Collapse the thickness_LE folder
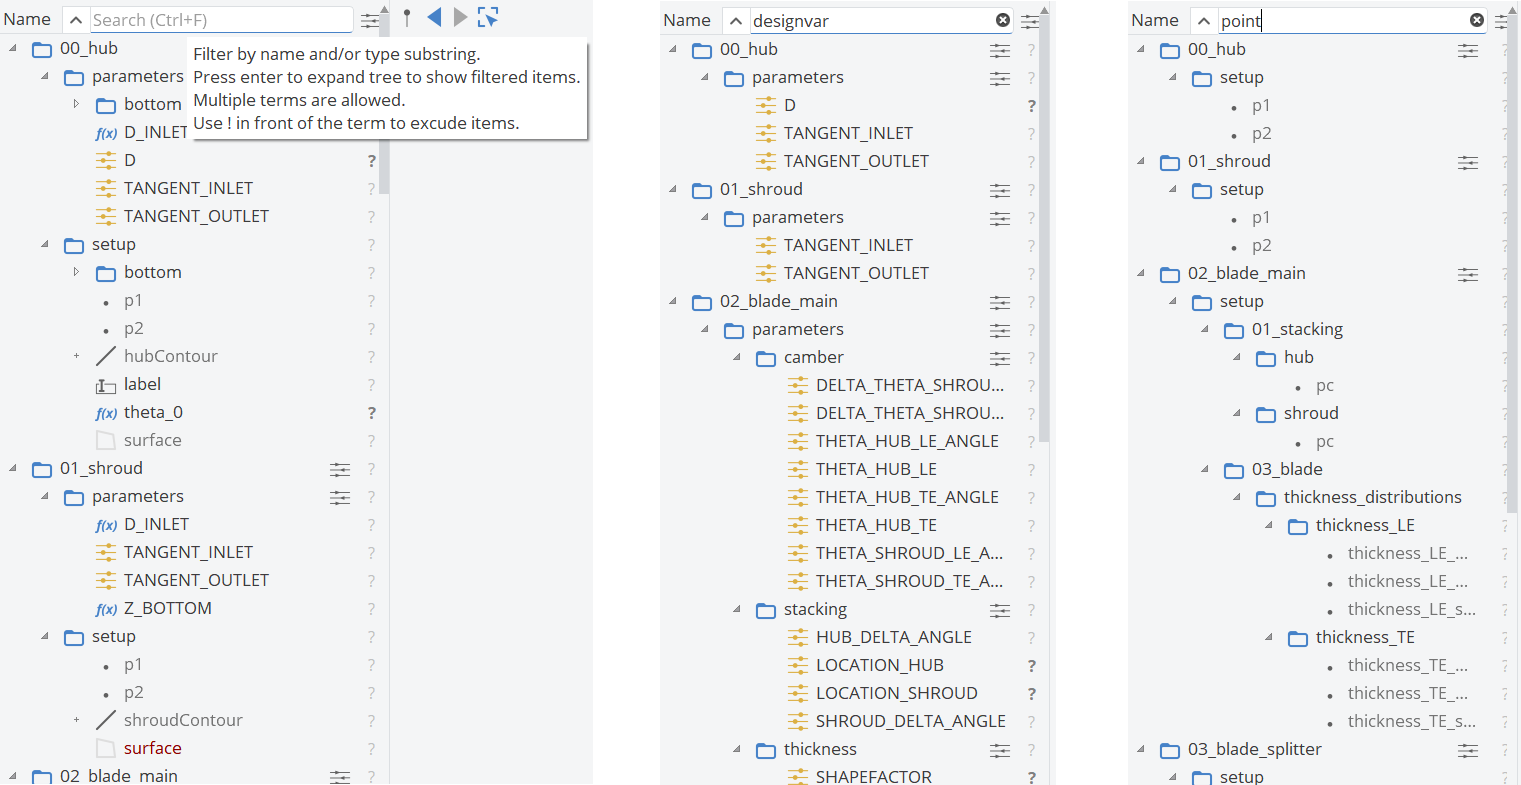The width and height of the screenshot is (1521, 785). [x=1269, y=525]
